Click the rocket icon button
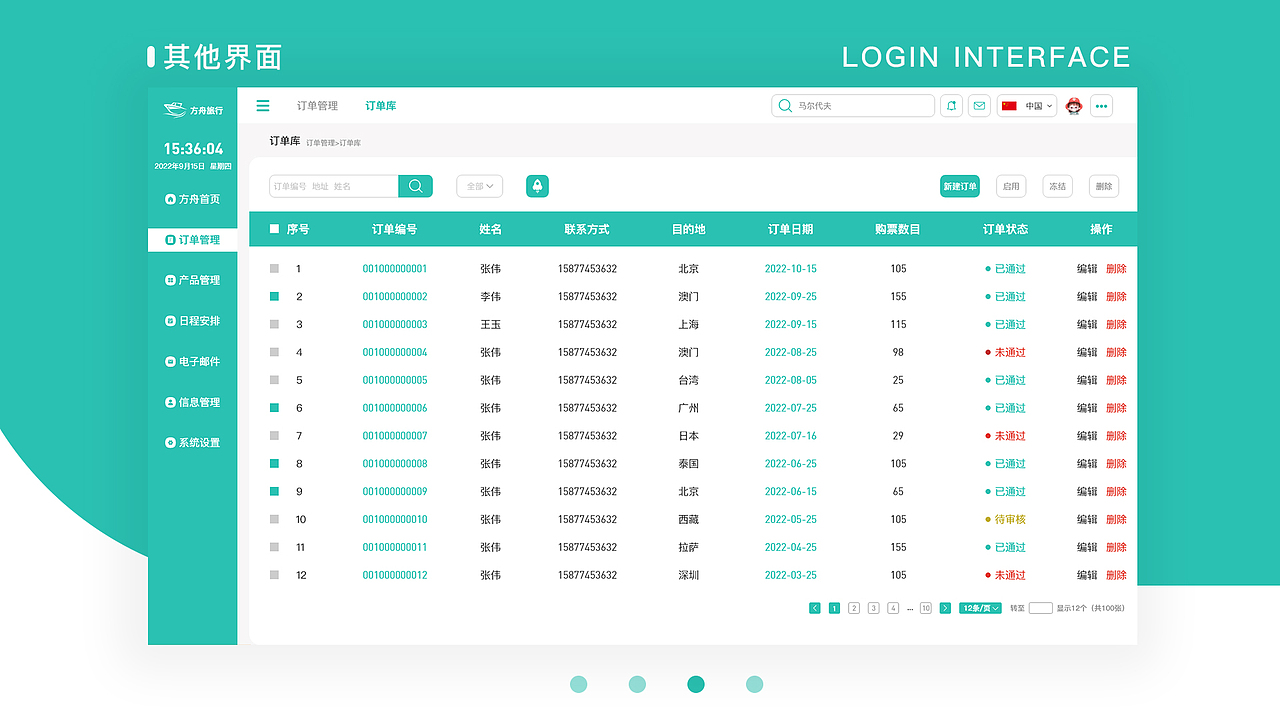This screenshot has height=721, width=1280. pyautogui.click(x=537, y=186)
